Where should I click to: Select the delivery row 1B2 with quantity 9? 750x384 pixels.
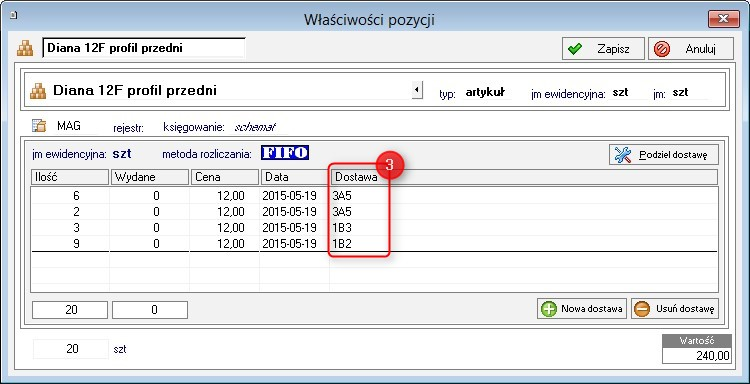click(x=374, y=244)
